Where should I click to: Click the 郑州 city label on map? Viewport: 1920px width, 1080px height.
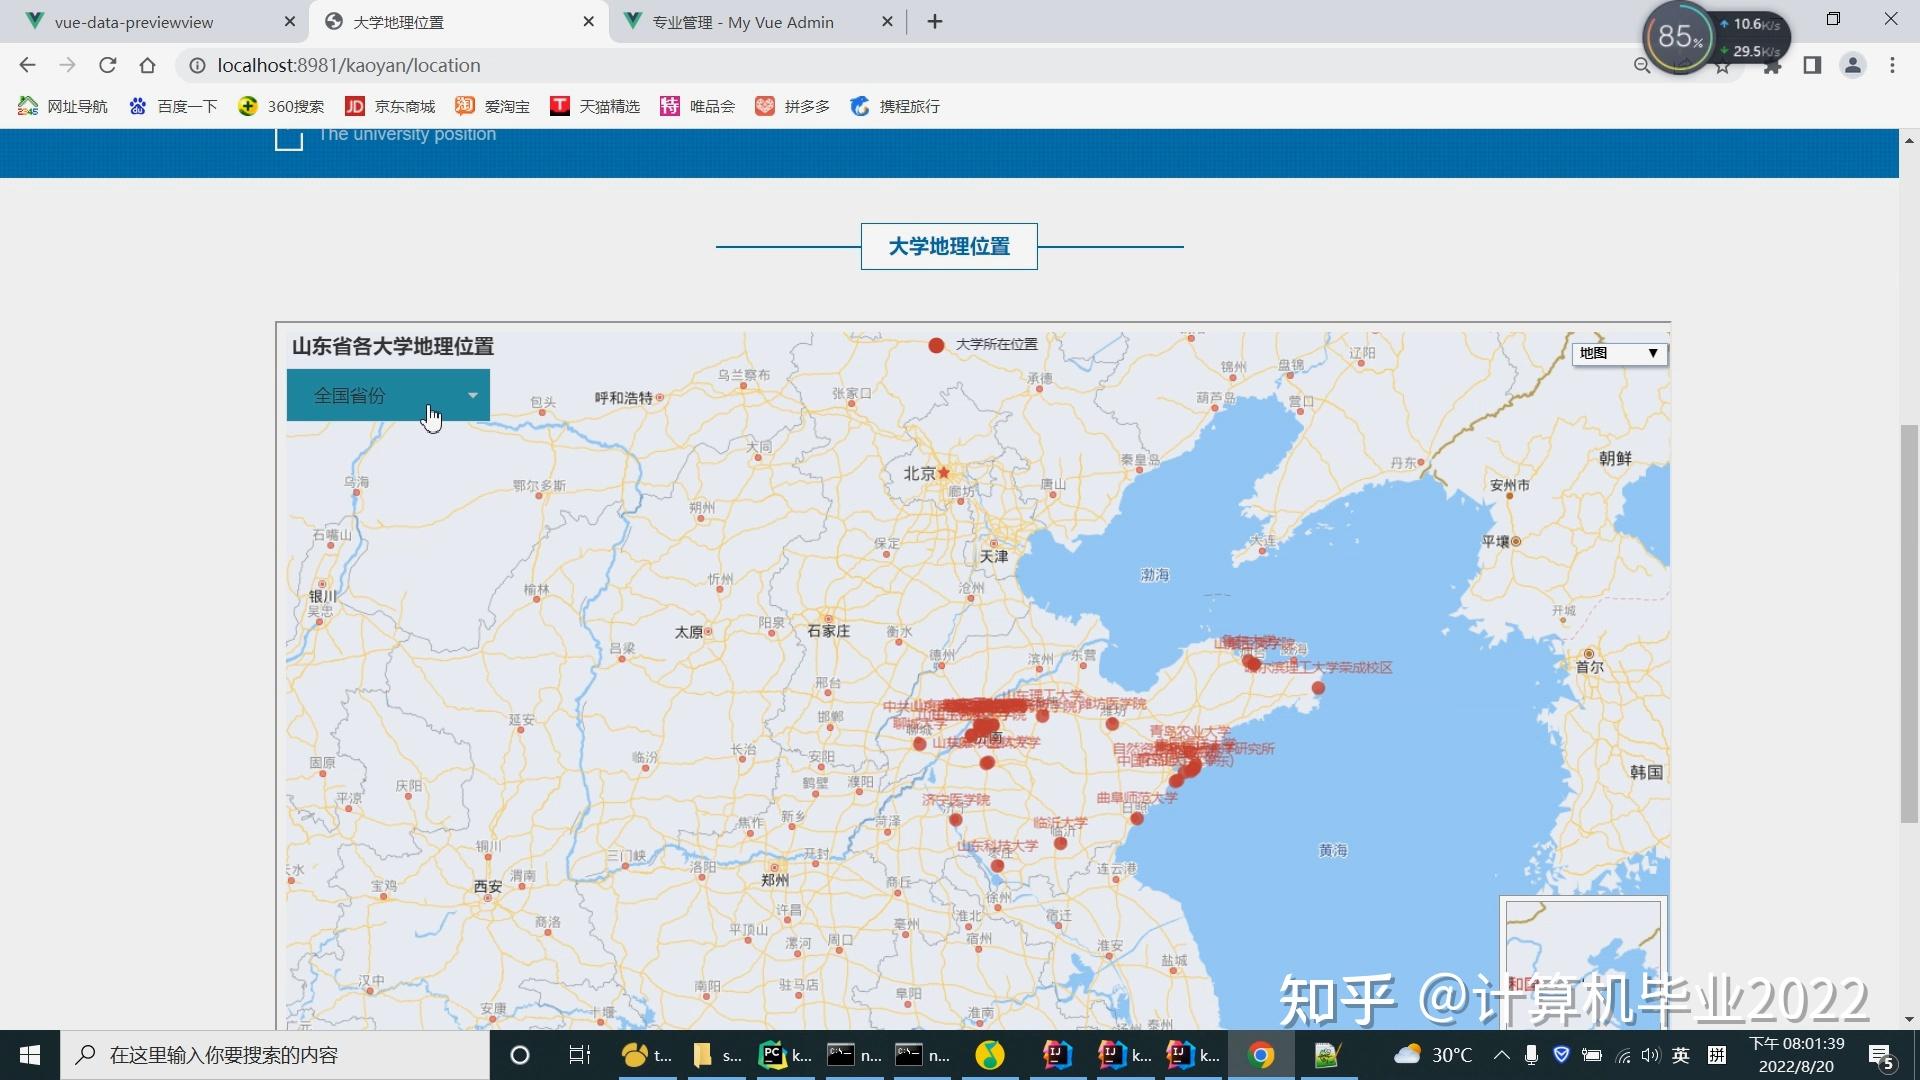point(775,880)
